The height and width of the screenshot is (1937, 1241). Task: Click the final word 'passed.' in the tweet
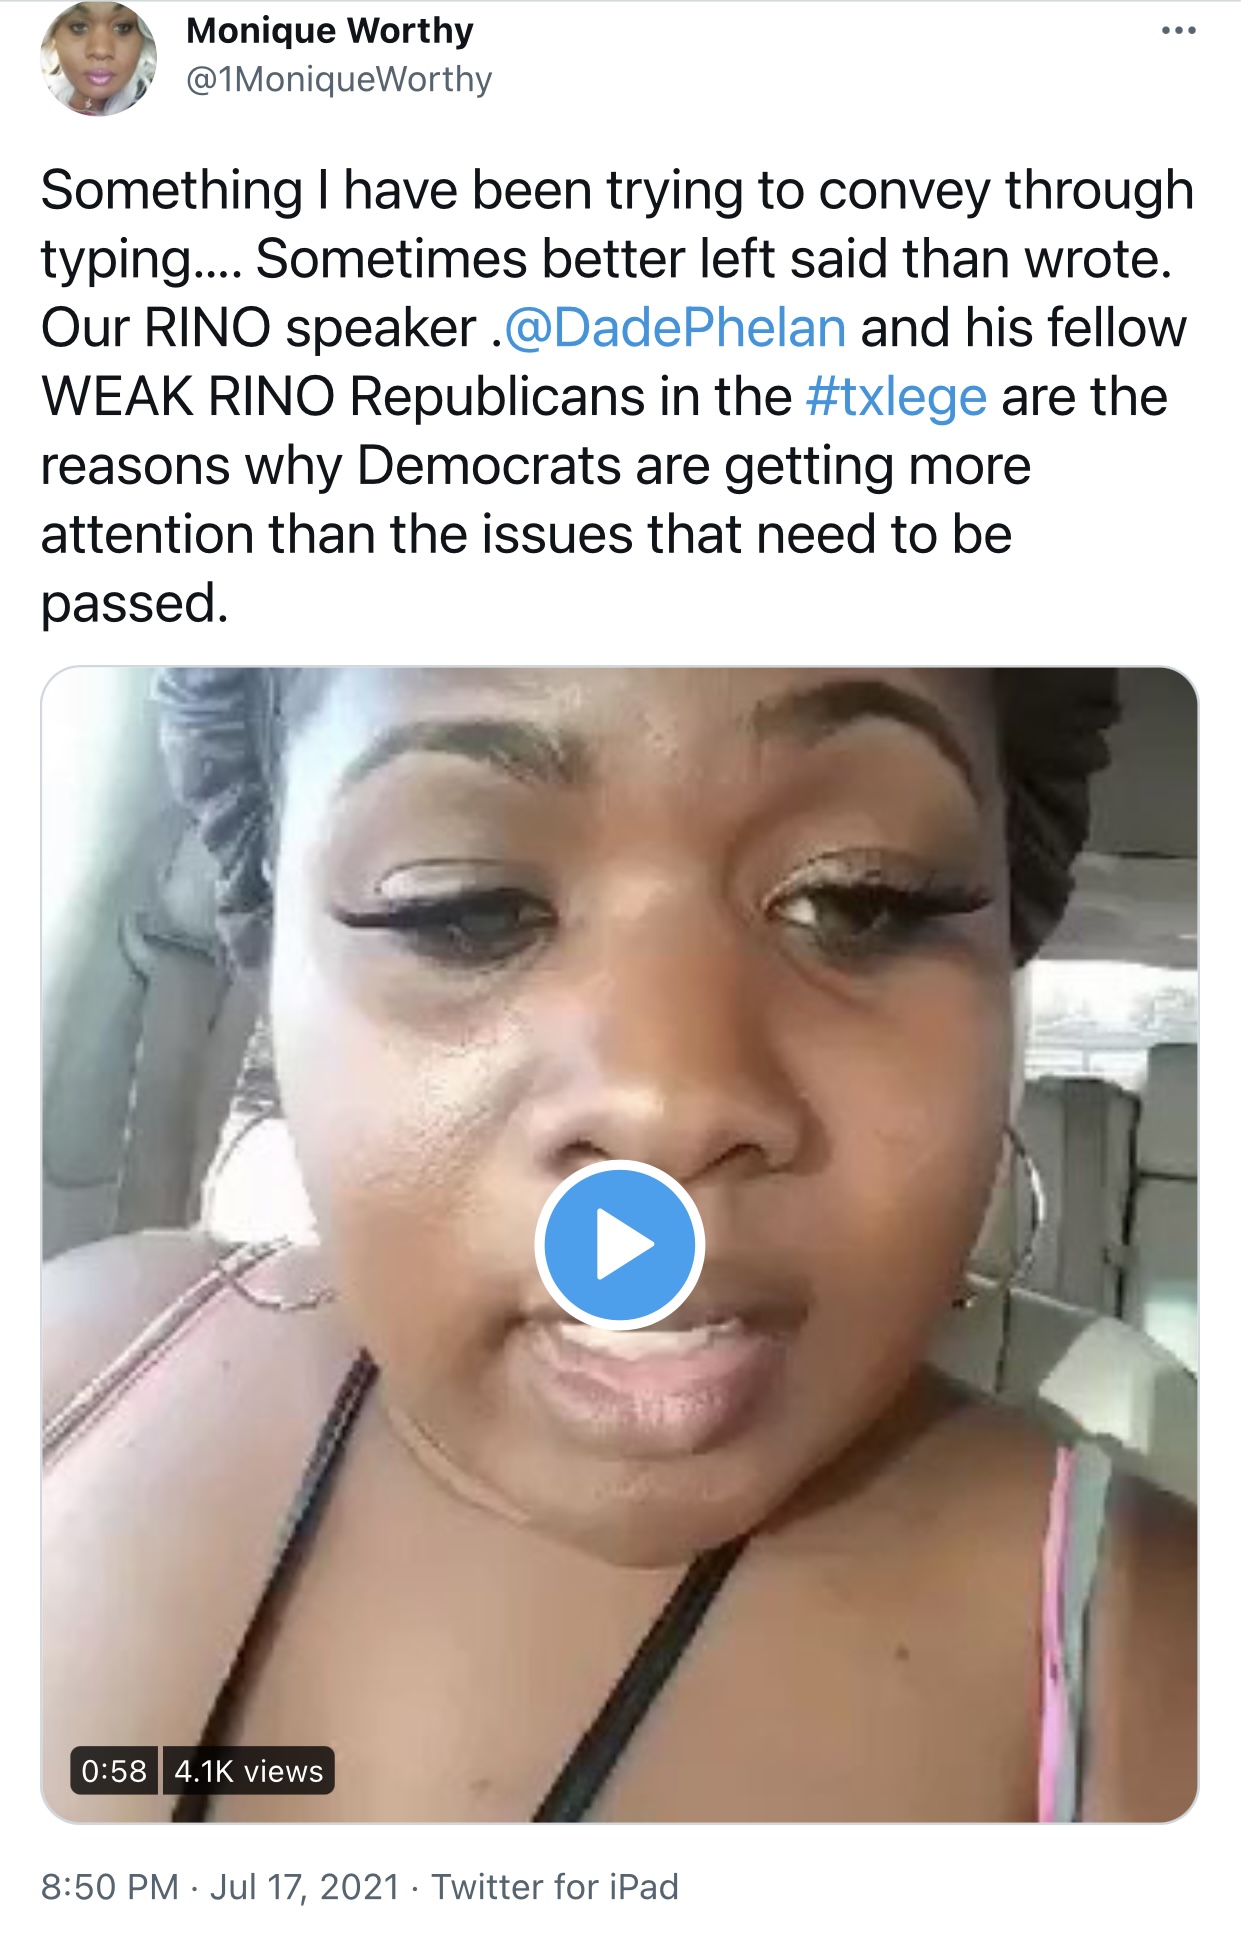pyautogui.click(x=135, y=604)
